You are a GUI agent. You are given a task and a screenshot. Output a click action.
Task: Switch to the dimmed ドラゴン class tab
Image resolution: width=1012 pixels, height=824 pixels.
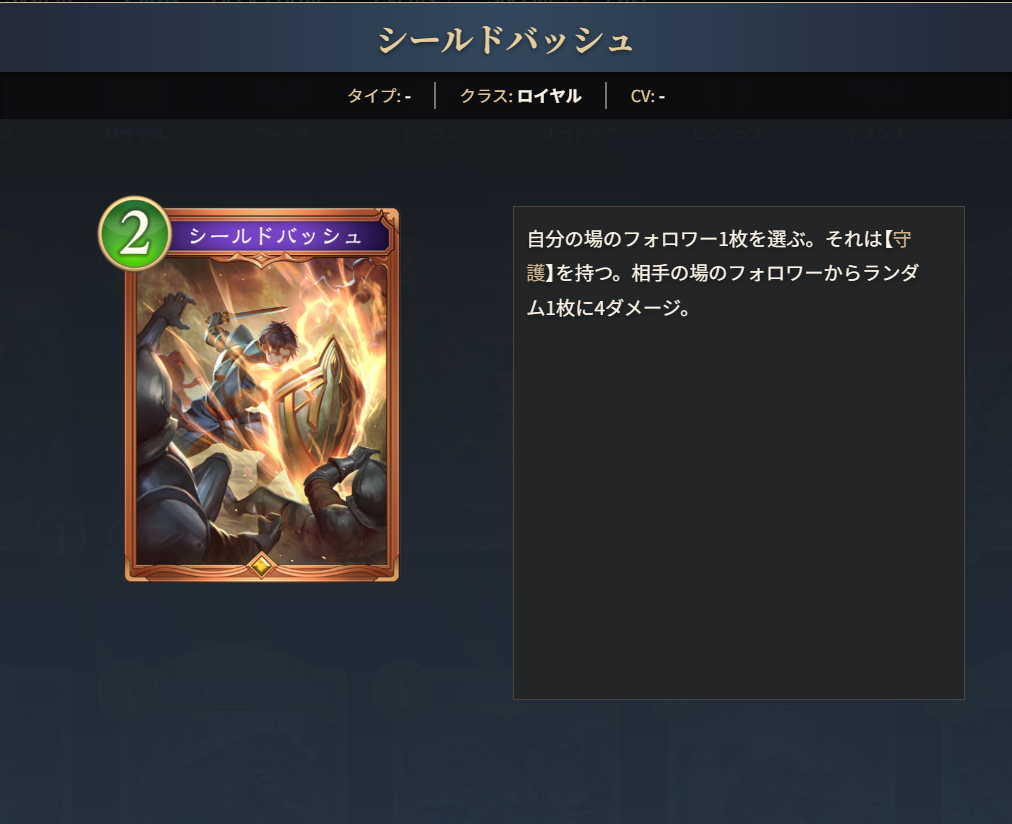[x=431, y=134]
